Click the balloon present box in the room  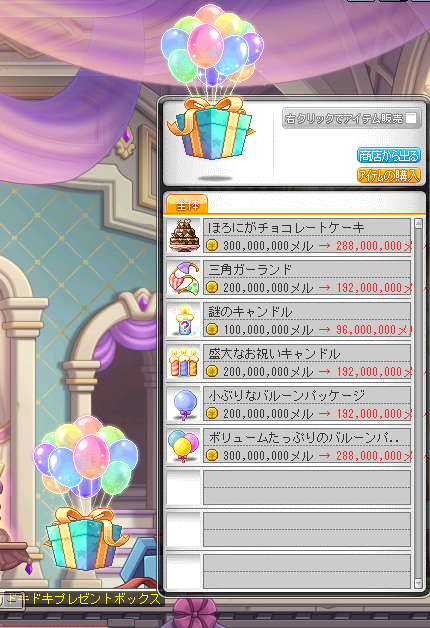[x=85, y=493]
